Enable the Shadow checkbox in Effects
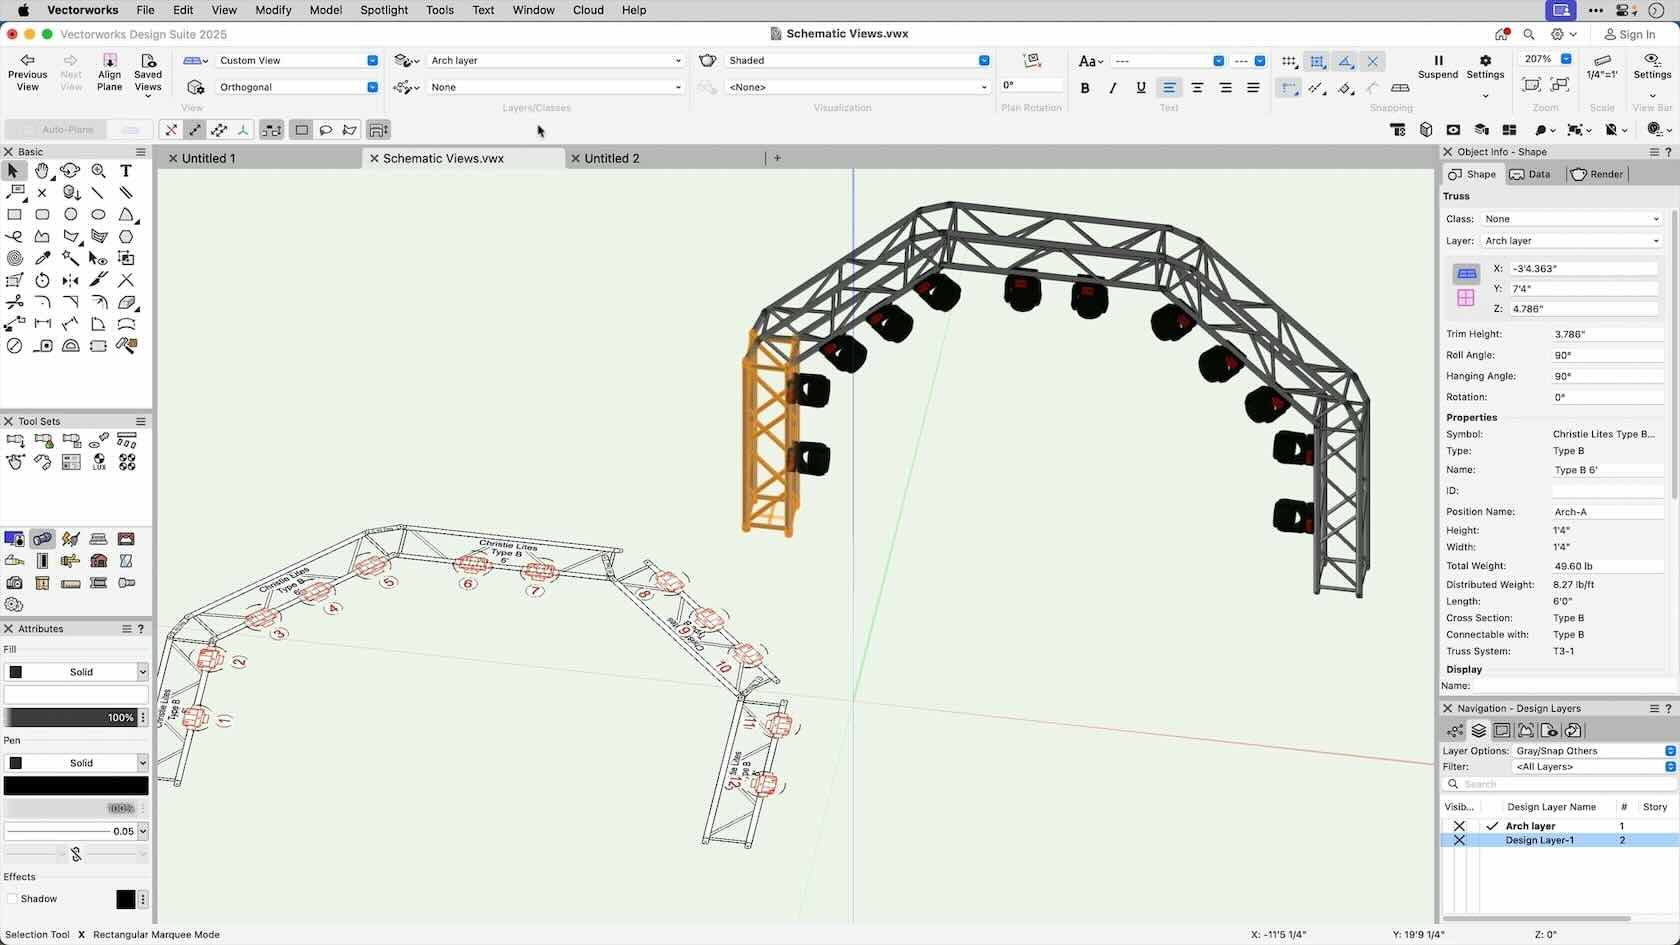The width and height of the screenshot is (1680, 945). pyautogui.click(x=12, y=899)
